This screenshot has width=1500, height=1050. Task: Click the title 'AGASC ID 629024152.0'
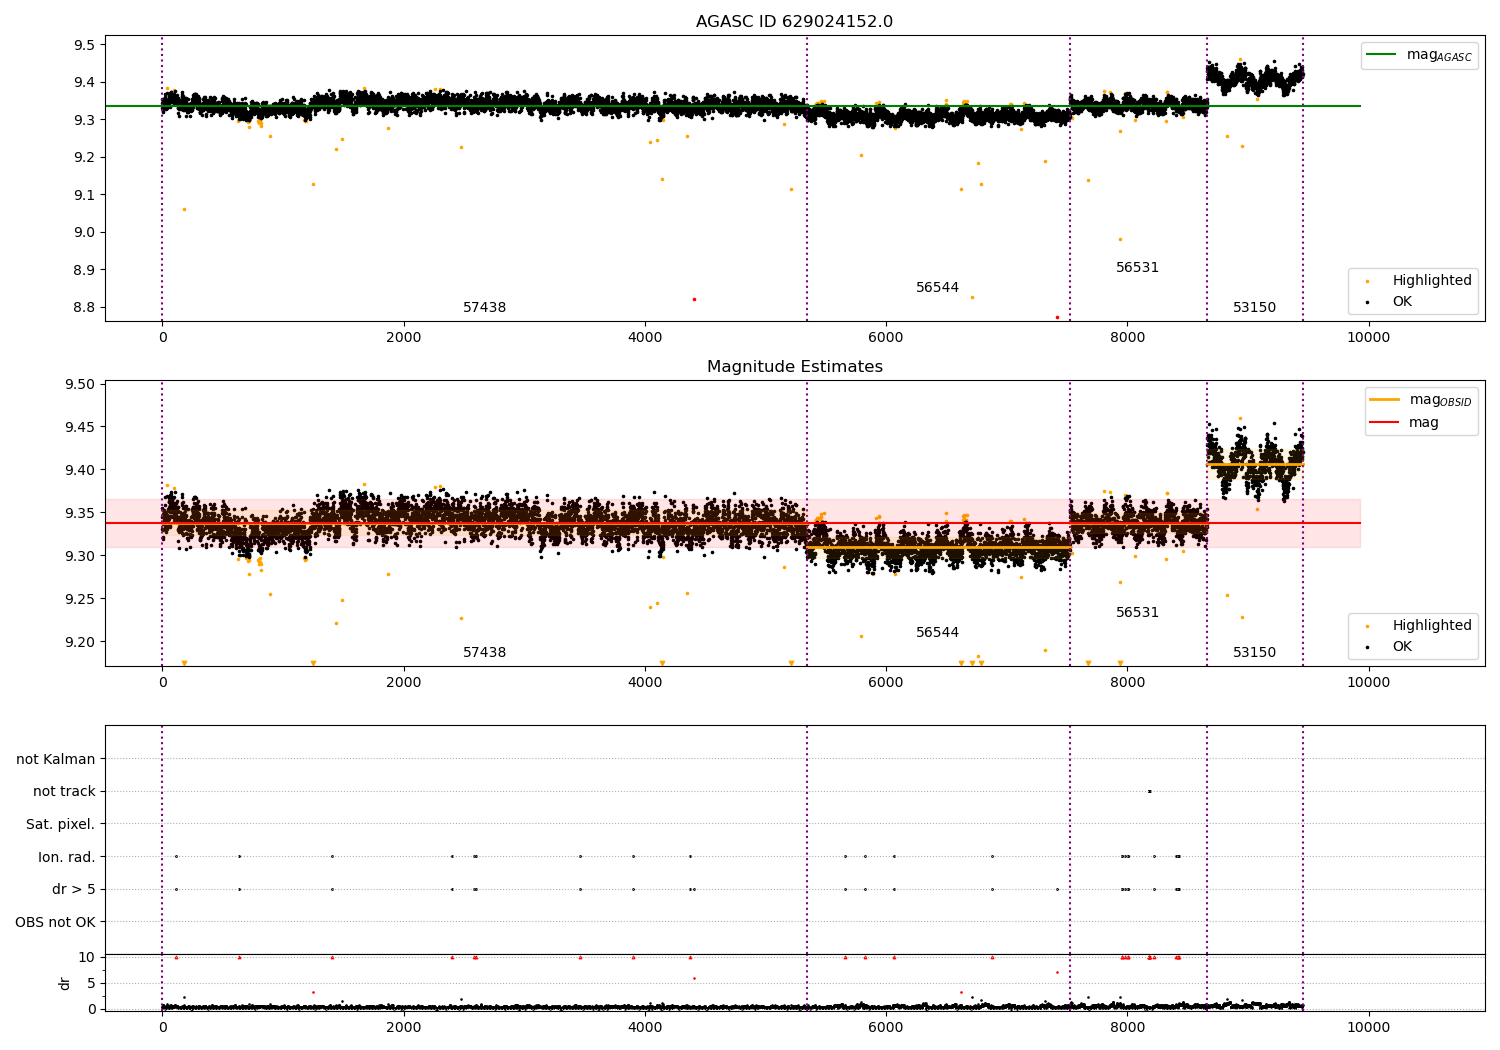tap(794, 22)
